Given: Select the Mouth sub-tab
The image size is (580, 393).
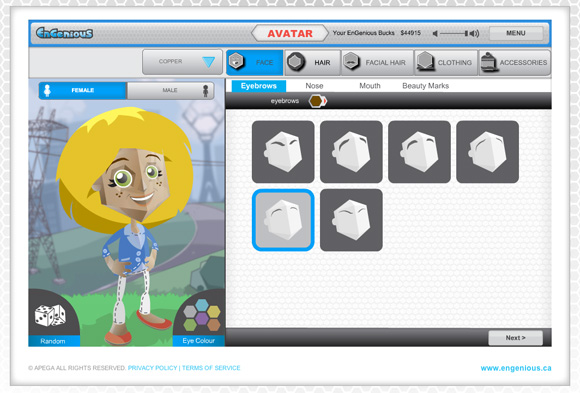Looking at the screenshot, I should tap(370, 86).
